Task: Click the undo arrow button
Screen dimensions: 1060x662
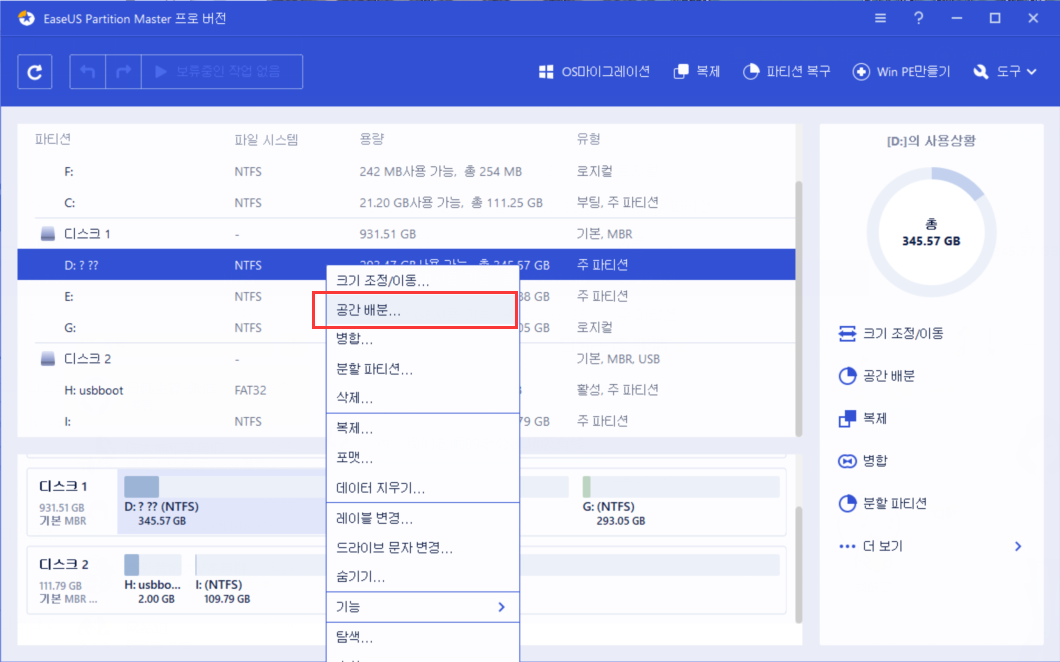Action: coord(88,72)
